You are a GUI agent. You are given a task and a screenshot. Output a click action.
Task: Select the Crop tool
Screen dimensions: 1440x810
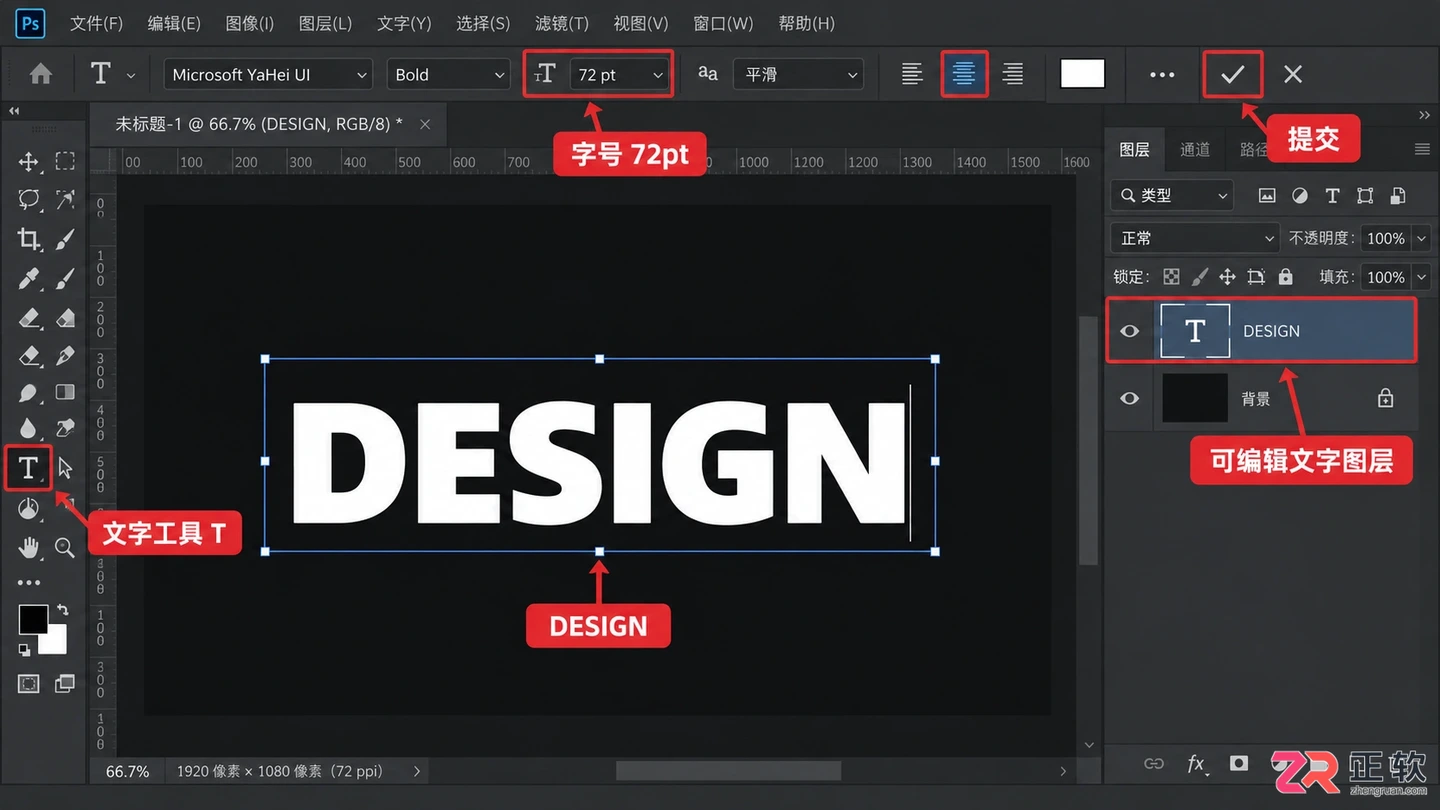(x=28, y=239)
